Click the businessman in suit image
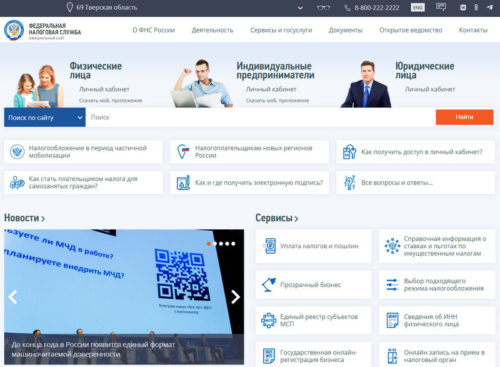500x367 pixels. (x=366, y=84)
